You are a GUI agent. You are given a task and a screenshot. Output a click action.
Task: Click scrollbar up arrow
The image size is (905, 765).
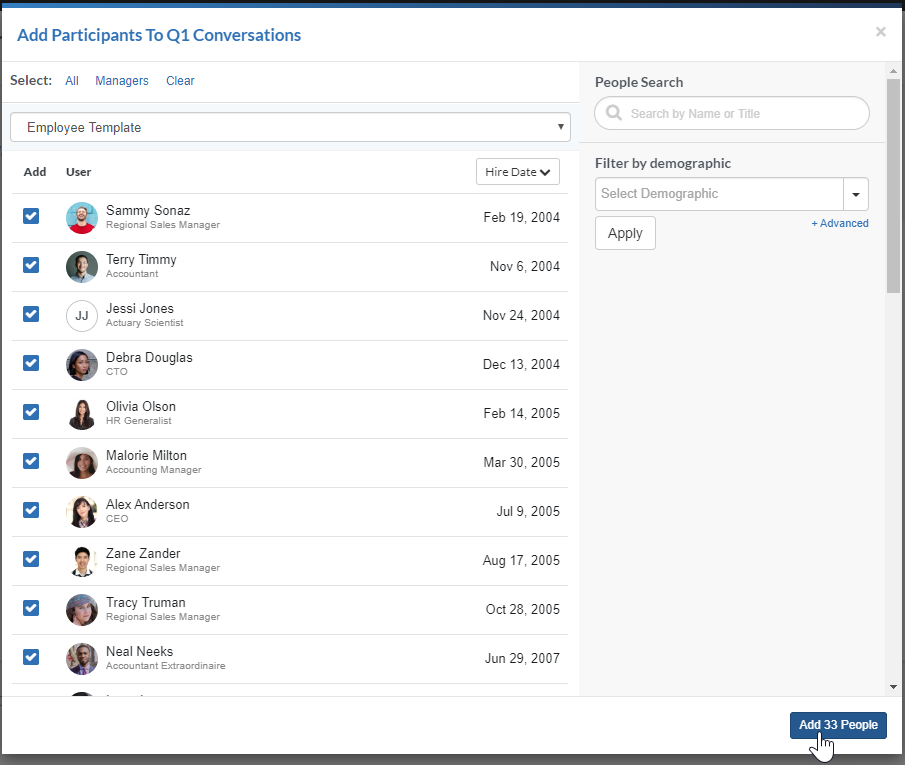(893, 71)
